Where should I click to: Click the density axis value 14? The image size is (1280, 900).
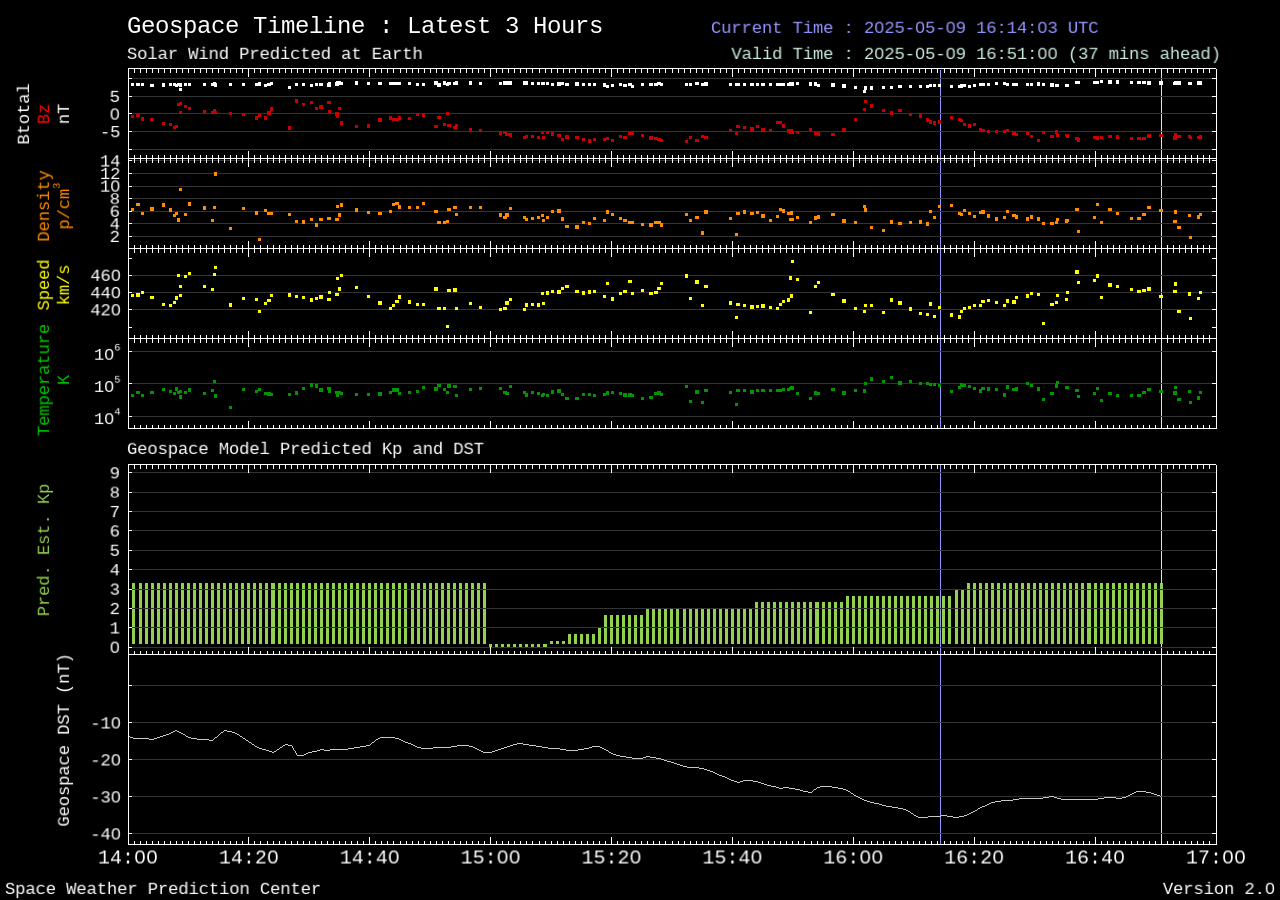(x=110, y=161)
